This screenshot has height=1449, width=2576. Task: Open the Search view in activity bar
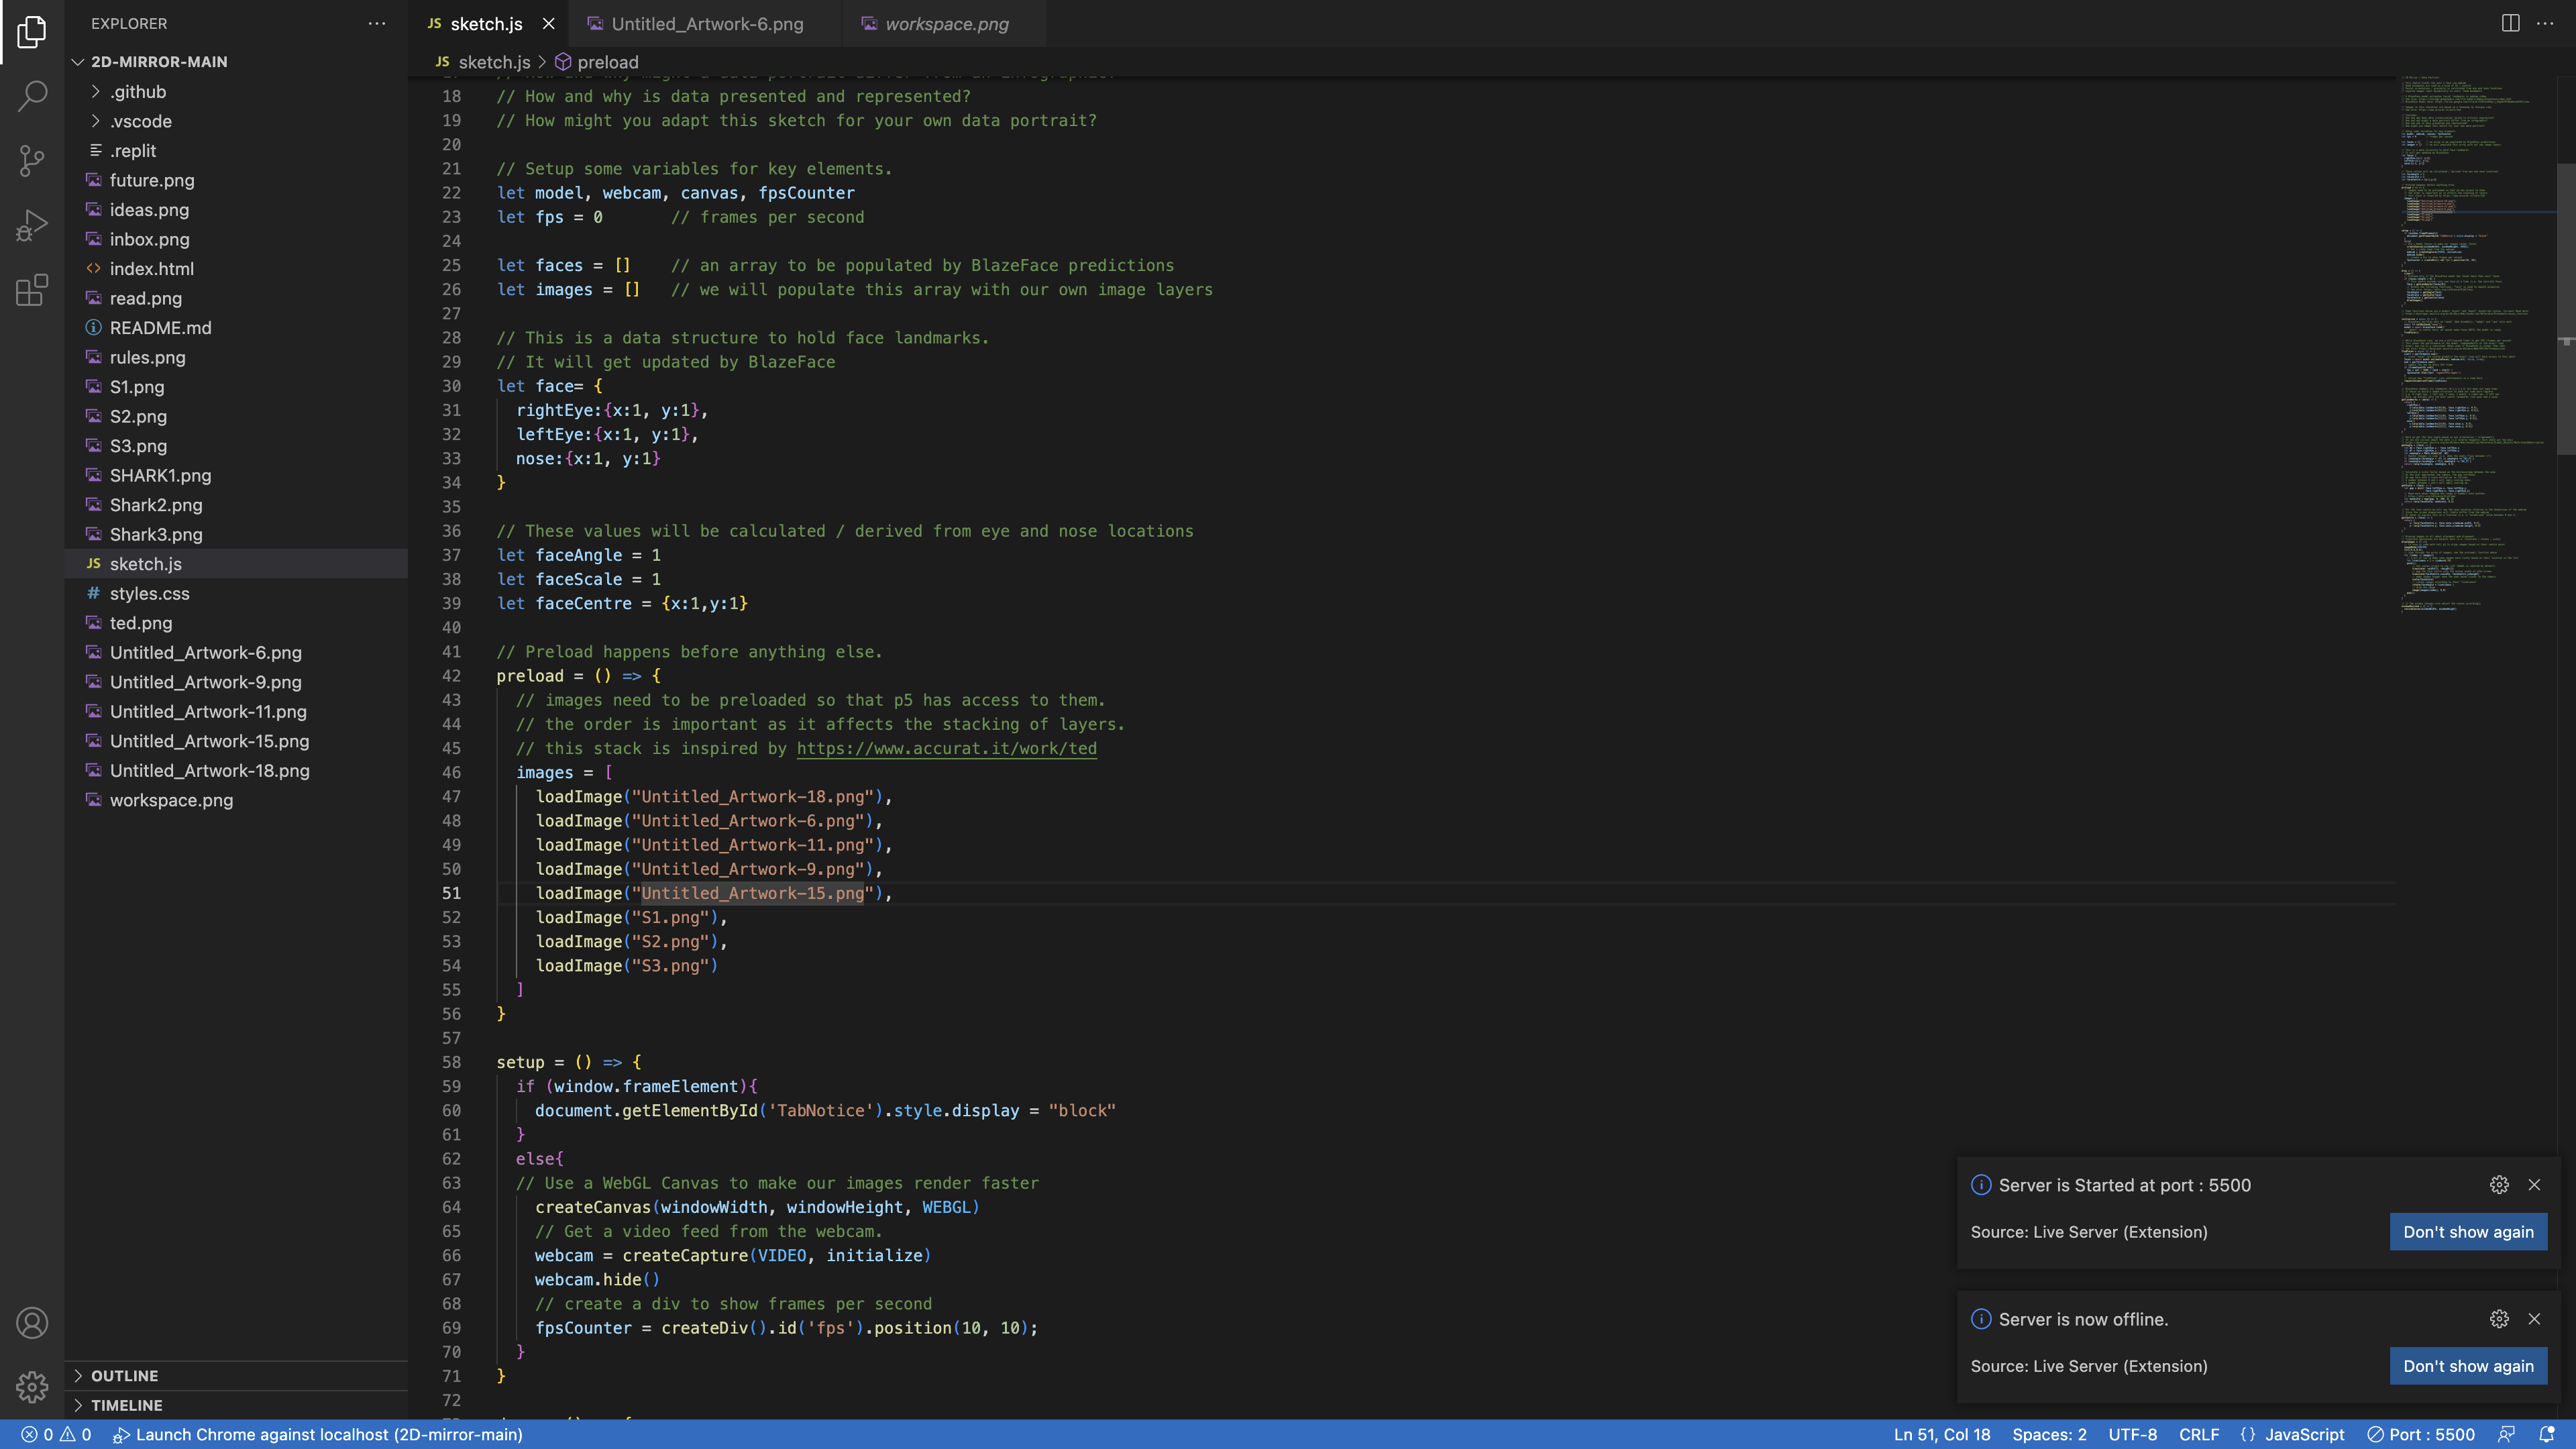[x=32, y=97]
